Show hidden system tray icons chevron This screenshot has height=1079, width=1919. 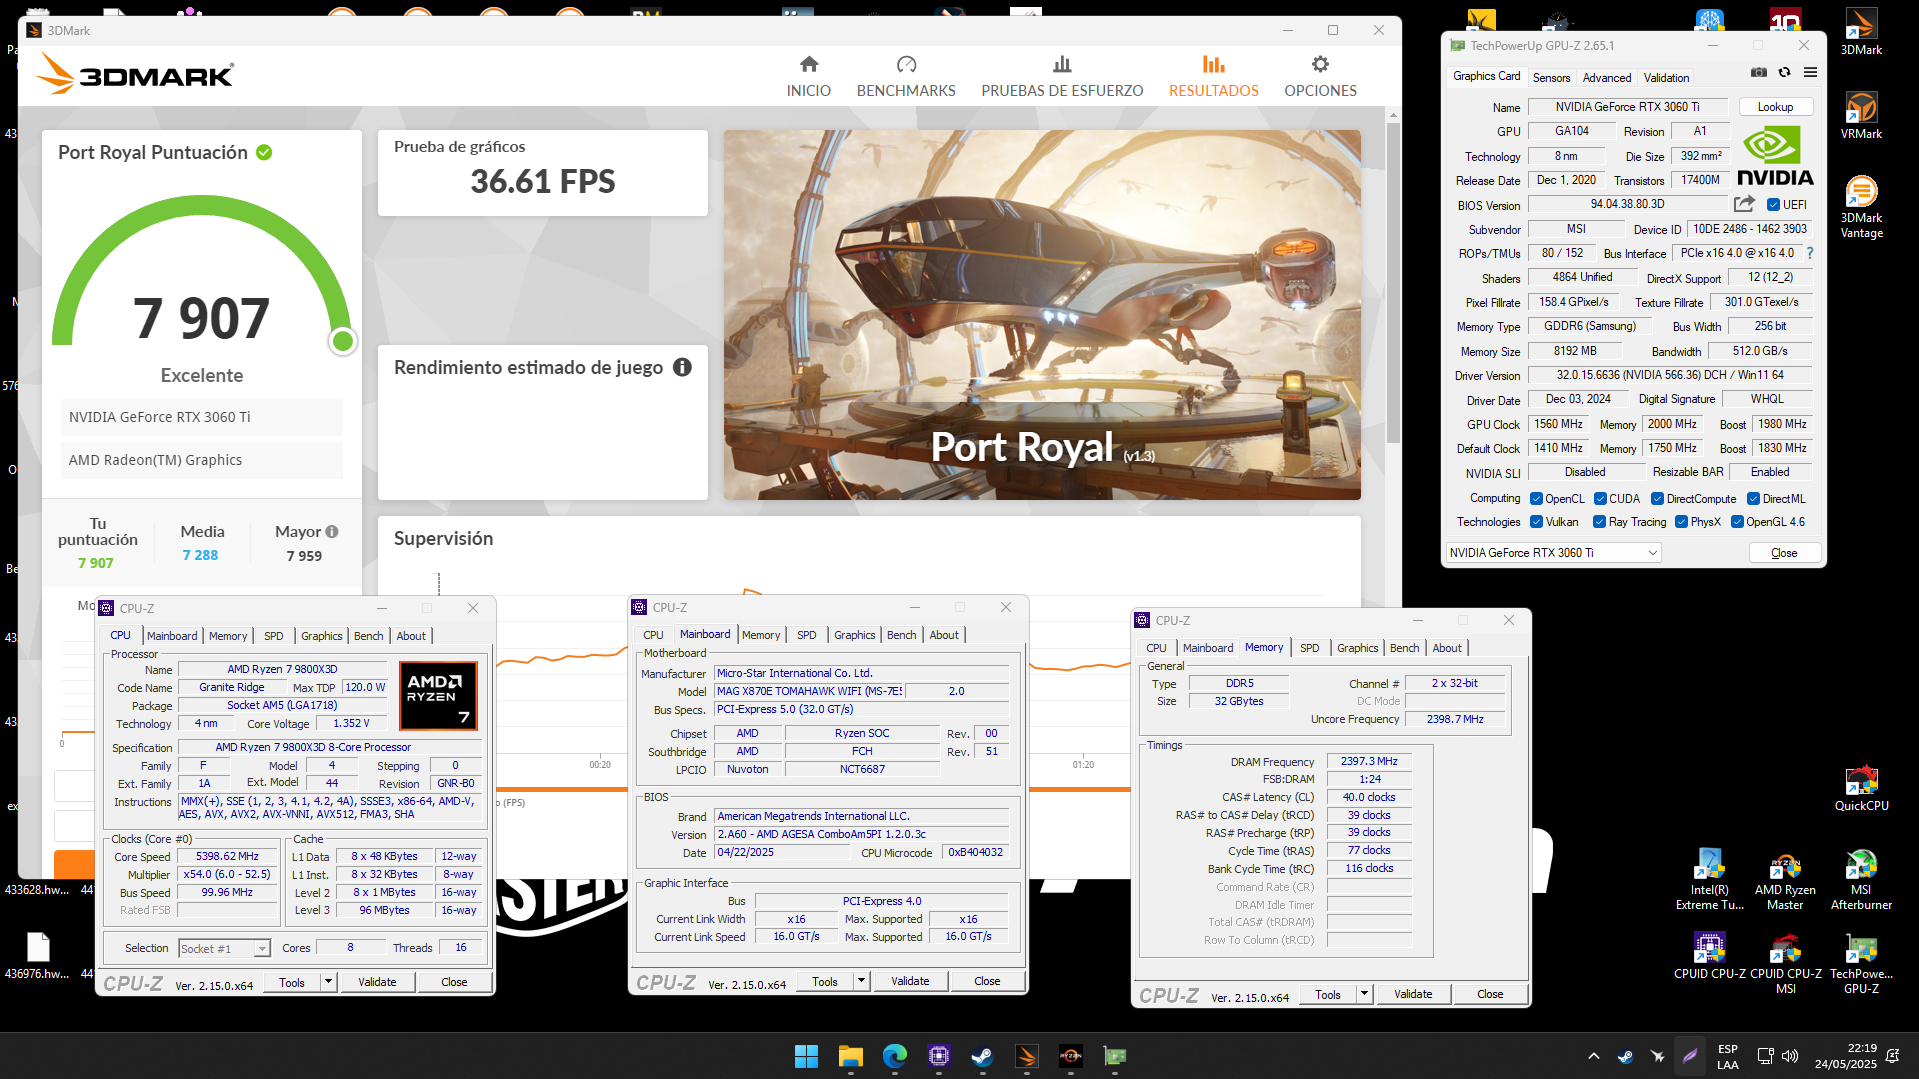tap(1593, 1056)
